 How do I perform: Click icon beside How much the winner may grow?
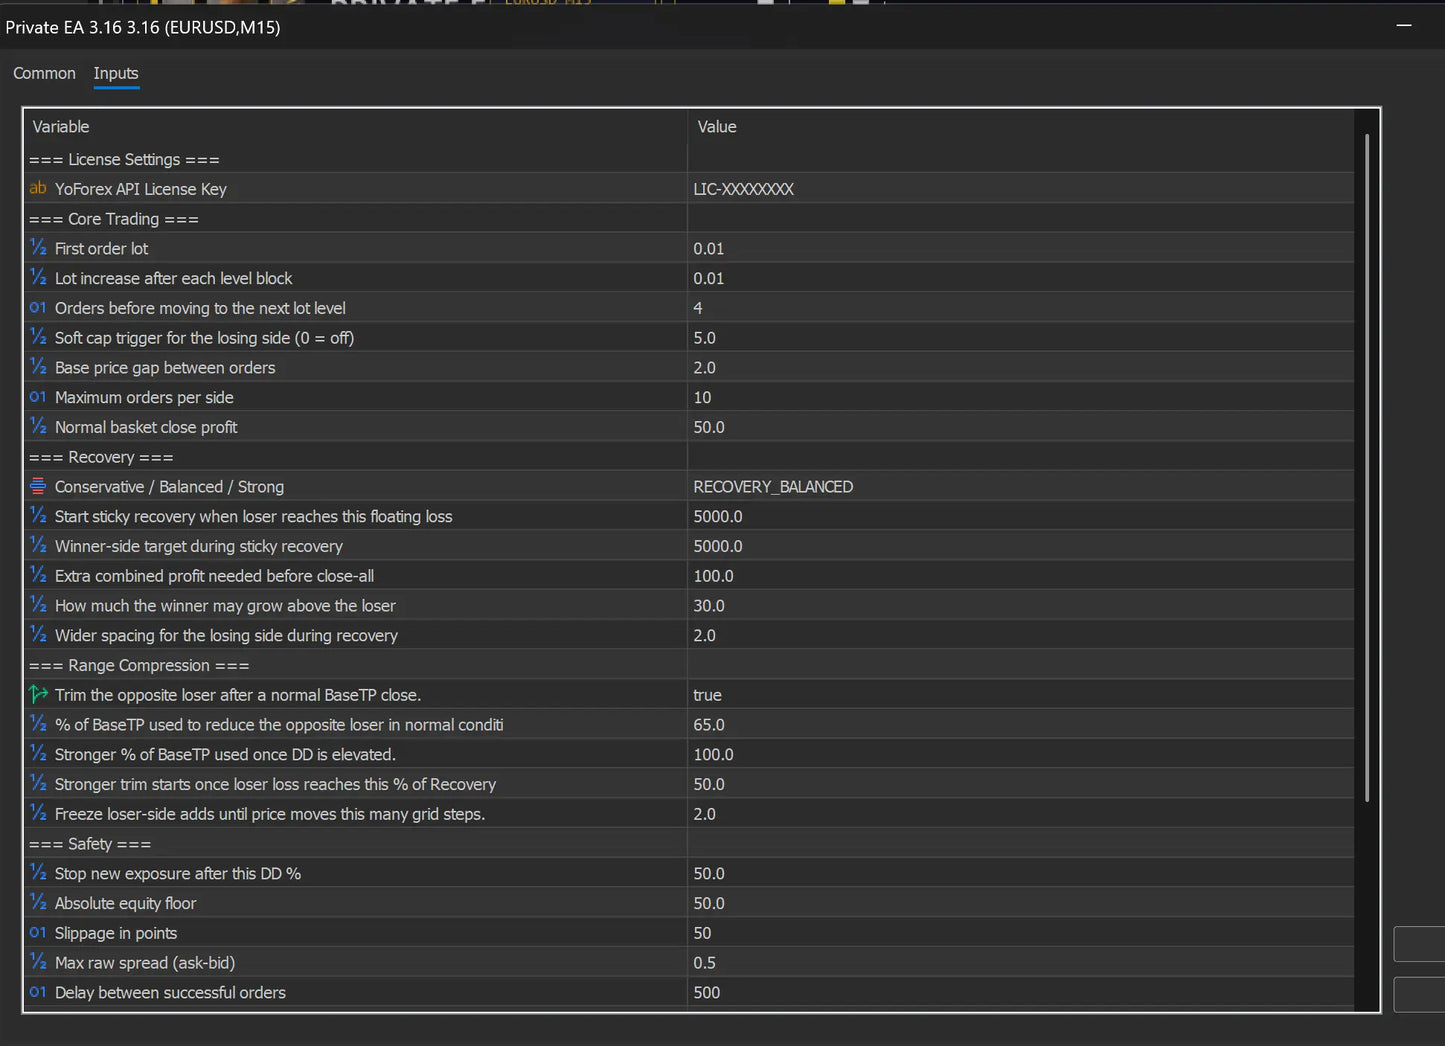click(38, 605)
